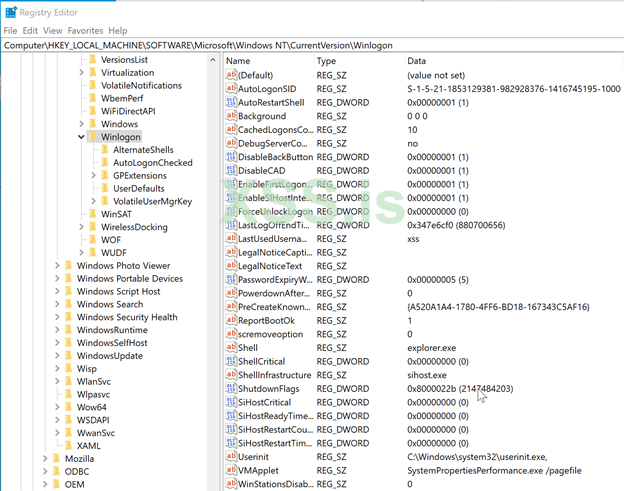Select the WinSAT folder icon
The image size is (624, 491).
click(x=93, y=214)
